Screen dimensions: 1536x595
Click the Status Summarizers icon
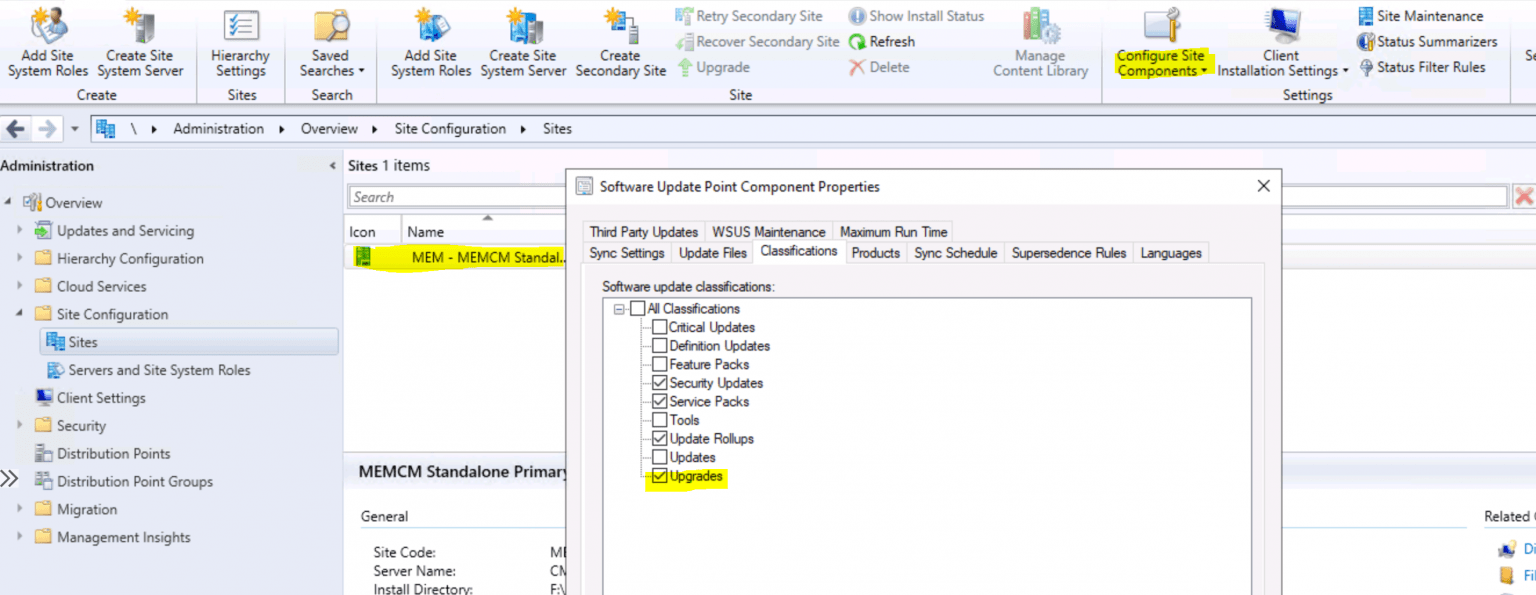point(1366,42)
